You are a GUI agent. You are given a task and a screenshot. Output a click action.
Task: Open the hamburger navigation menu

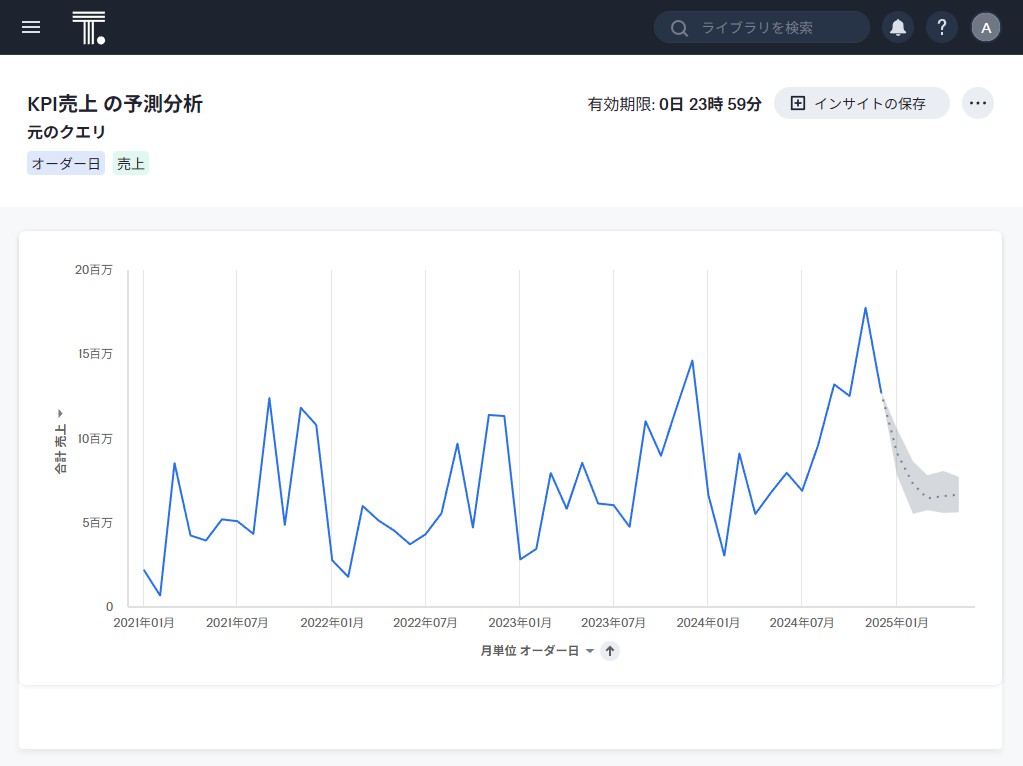[x=31, y=27]
